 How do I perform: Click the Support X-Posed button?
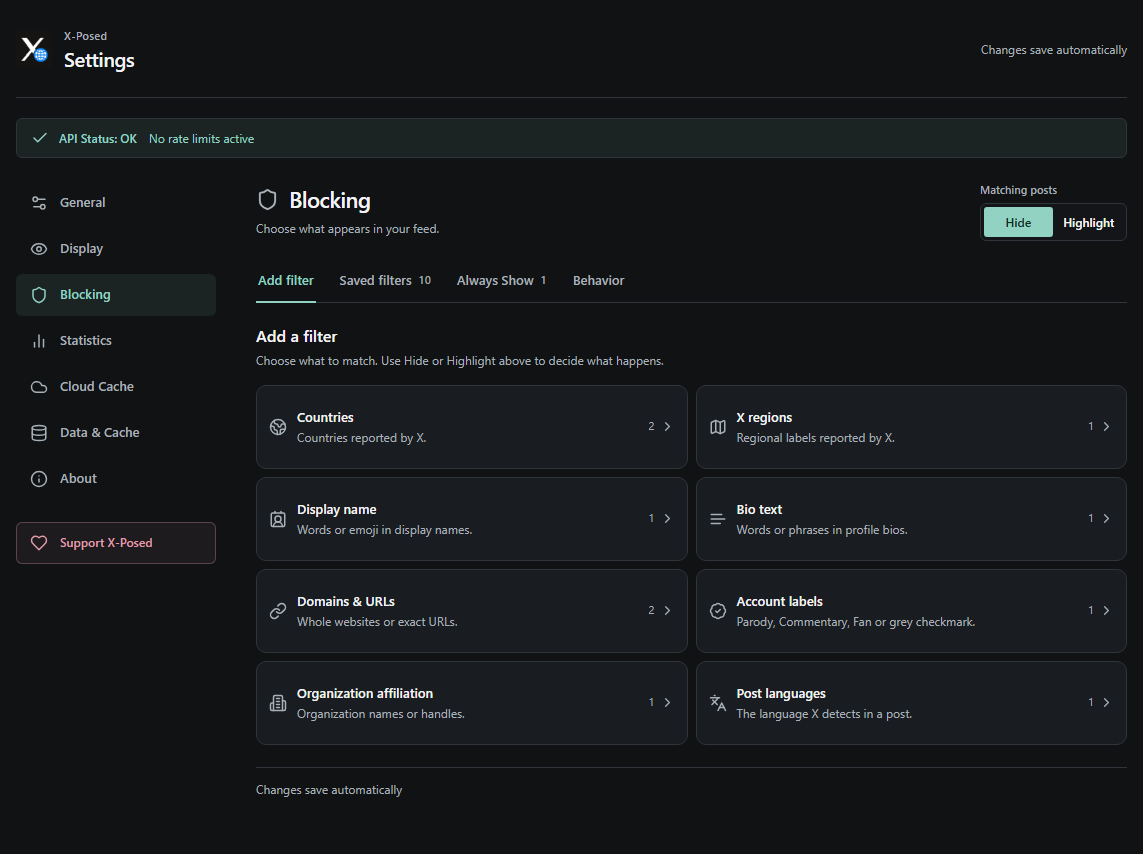pyautogui.click(x=116, y=543)
